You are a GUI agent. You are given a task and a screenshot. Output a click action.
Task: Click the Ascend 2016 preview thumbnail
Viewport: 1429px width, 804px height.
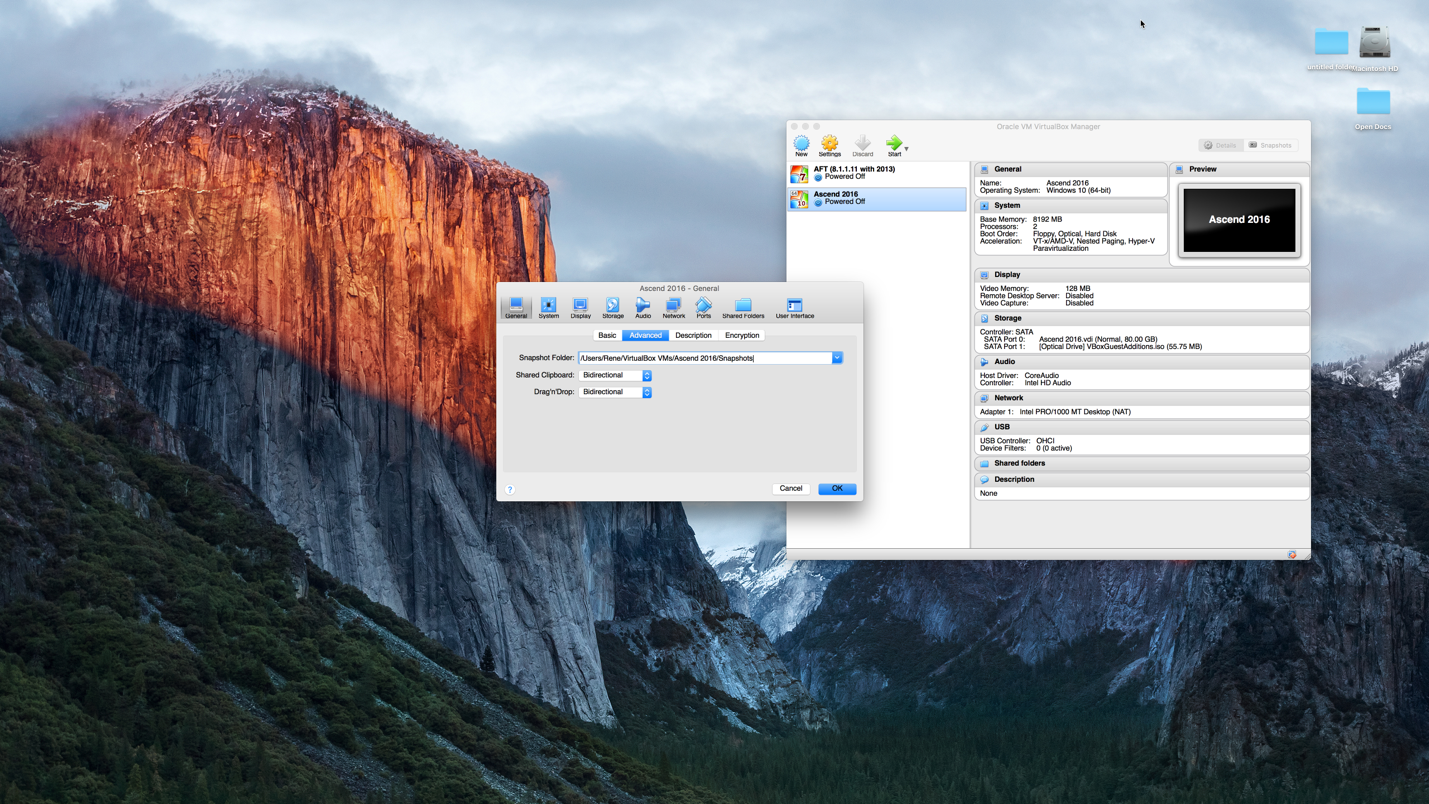coord(1239,220)
